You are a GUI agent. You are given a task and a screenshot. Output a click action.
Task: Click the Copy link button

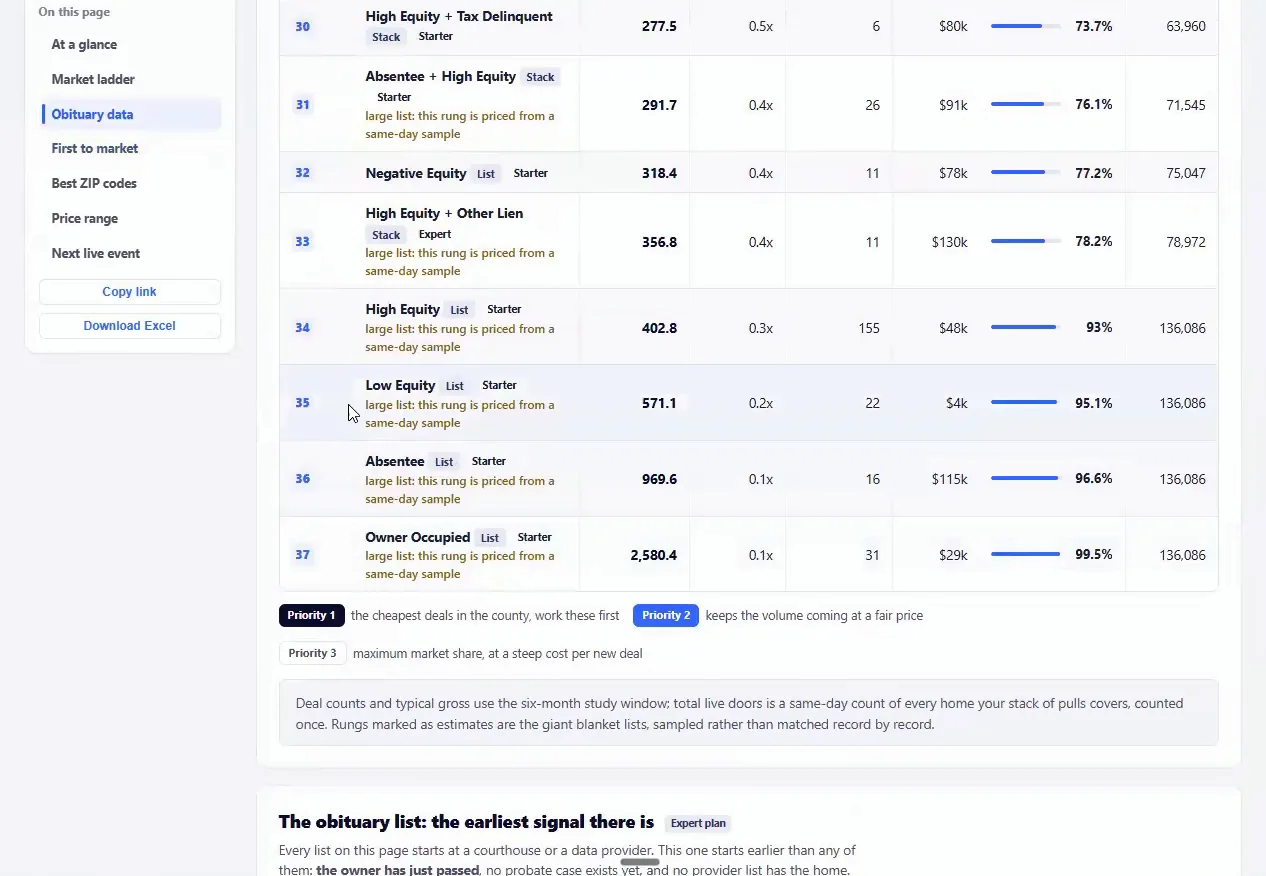130,292
